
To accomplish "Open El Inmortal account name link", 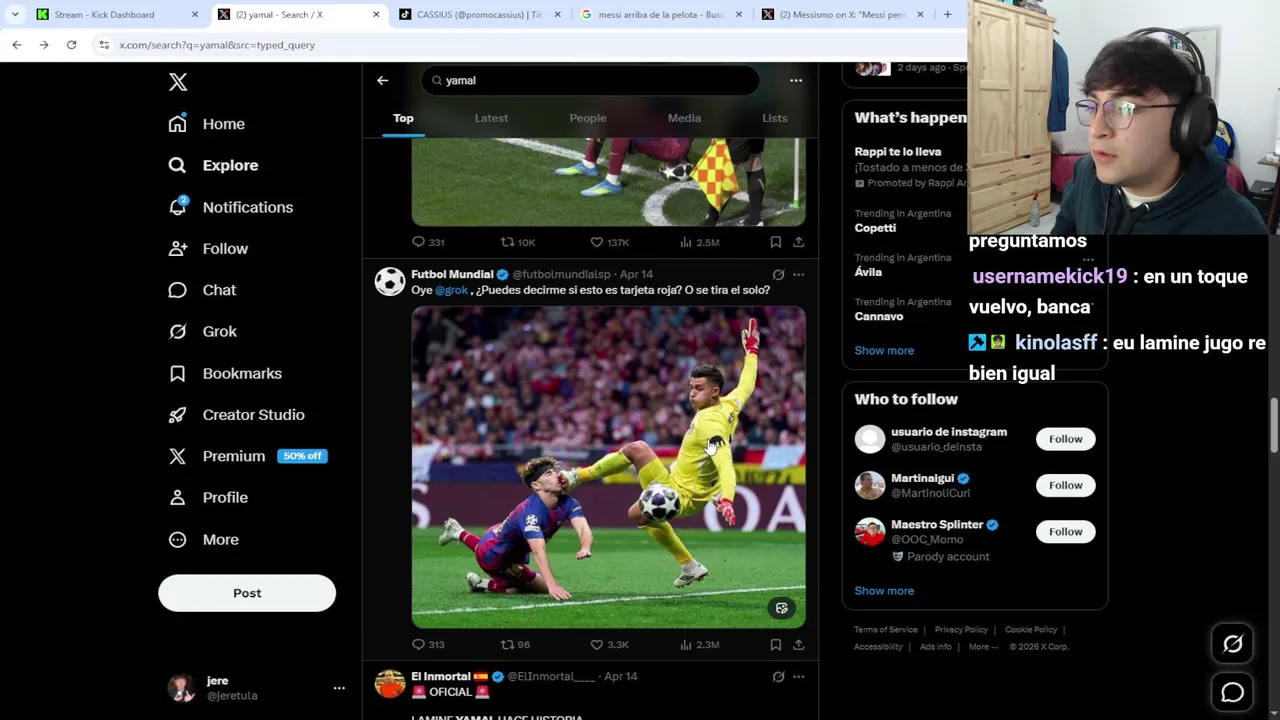I will pos(441,676).
